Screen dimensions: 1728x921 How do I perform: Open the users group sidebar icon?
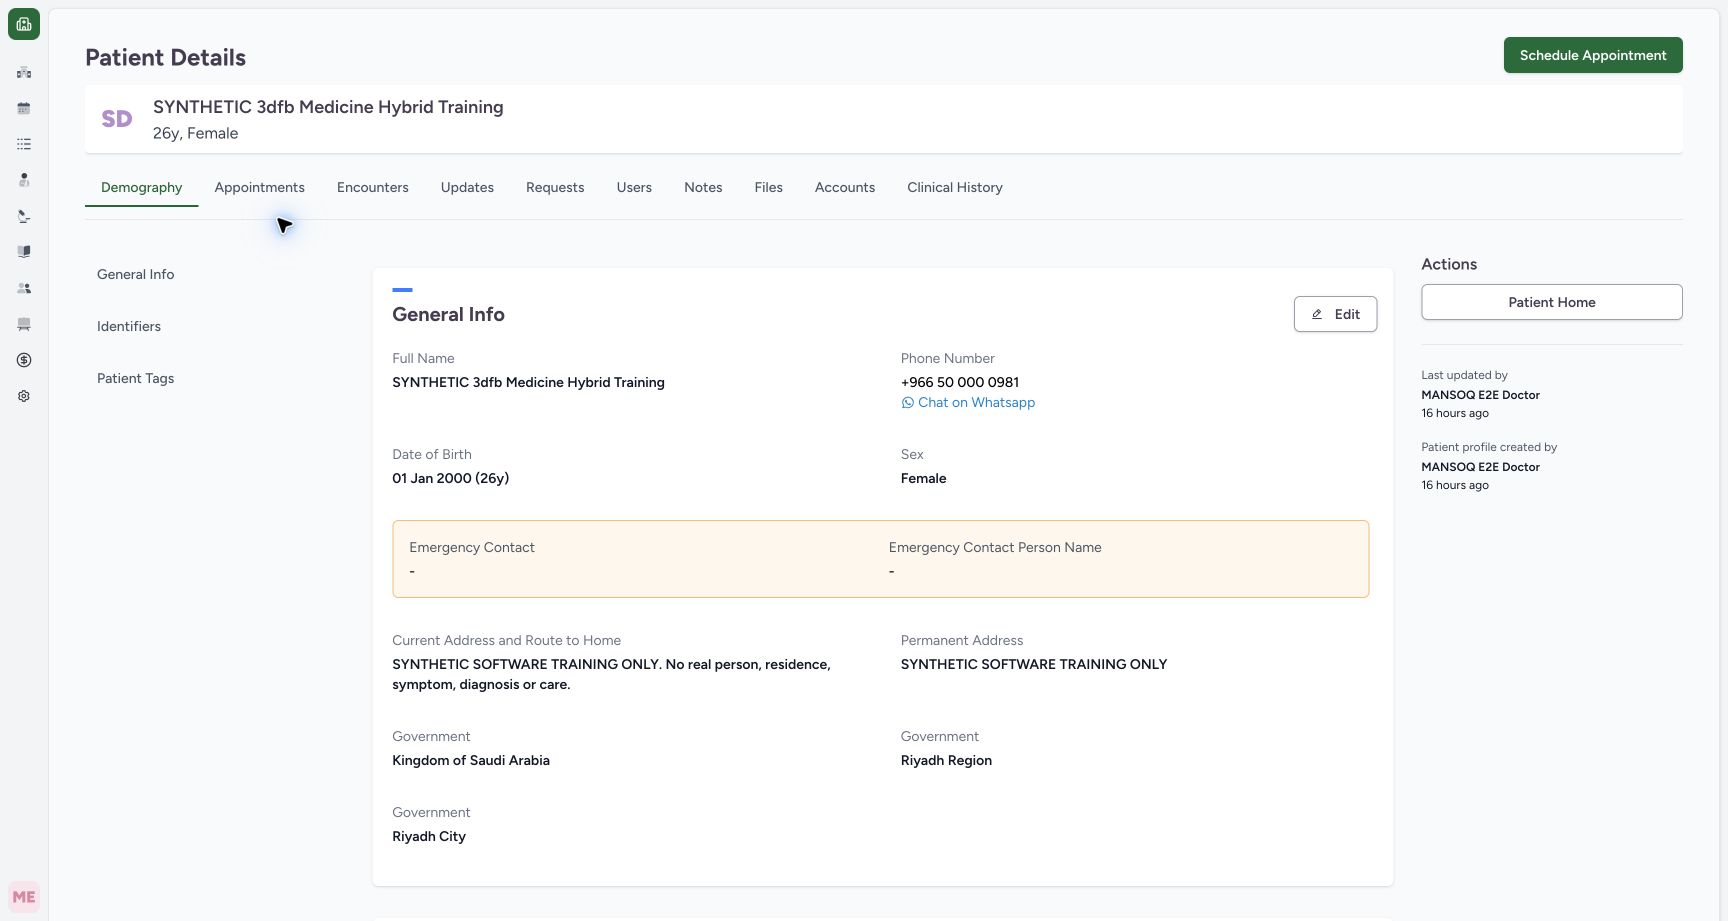24,288
